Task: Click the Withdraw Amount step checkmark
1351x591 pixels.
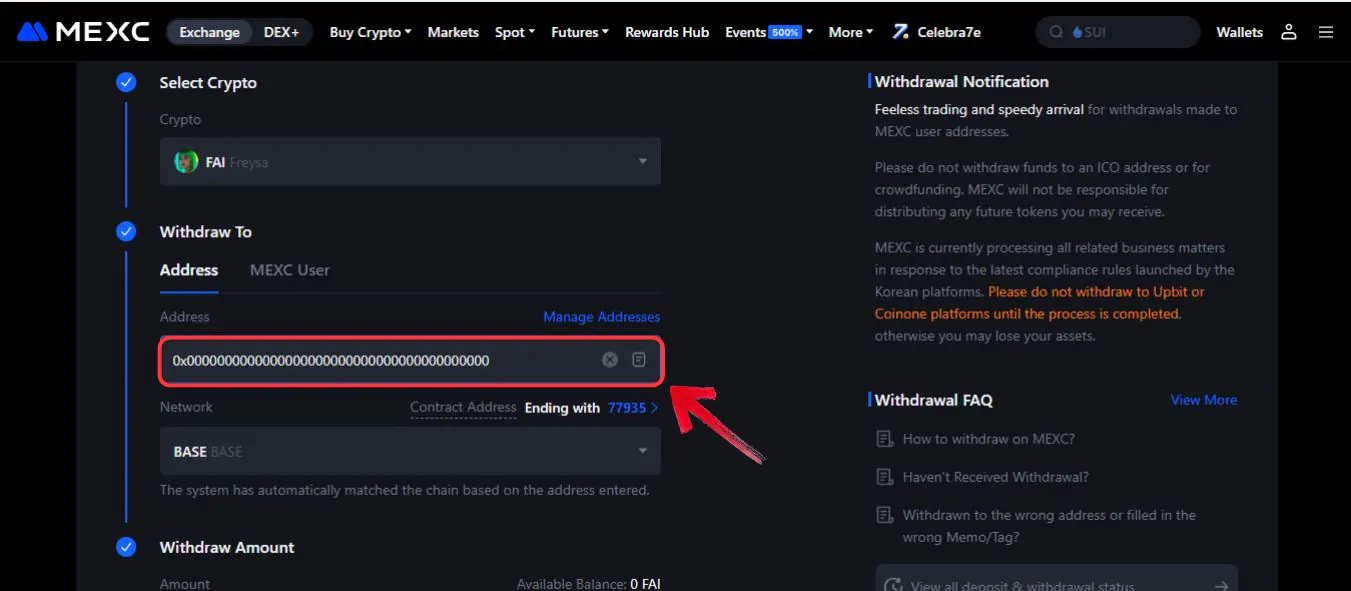Action: (x=126, y=547)
